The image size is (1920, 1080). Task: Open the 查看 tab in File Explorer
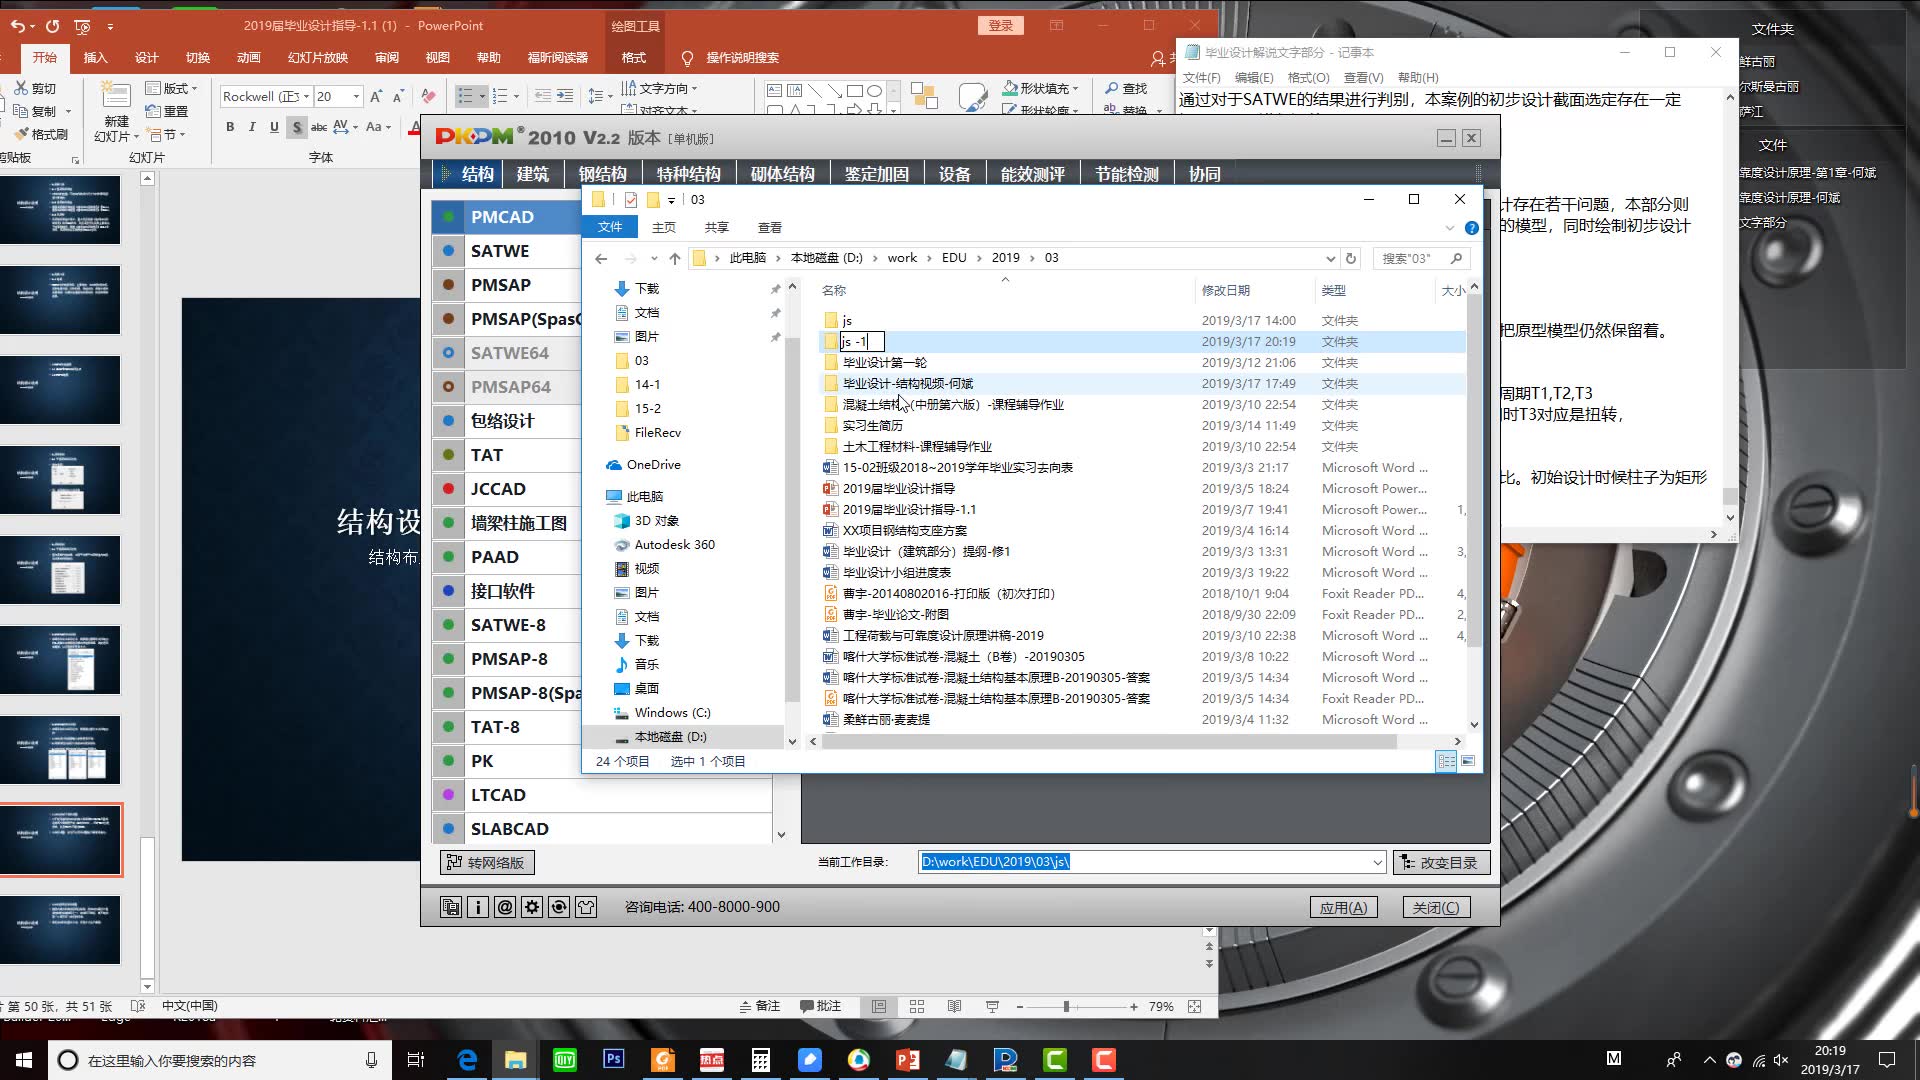click(769, 227)
